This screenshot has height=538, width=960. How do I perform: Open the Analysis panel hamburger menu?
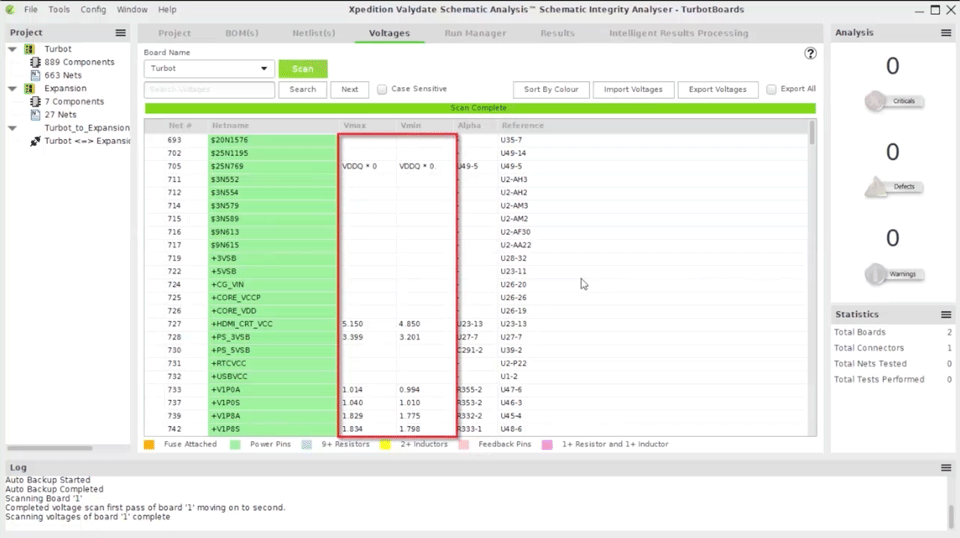[946, 33]
